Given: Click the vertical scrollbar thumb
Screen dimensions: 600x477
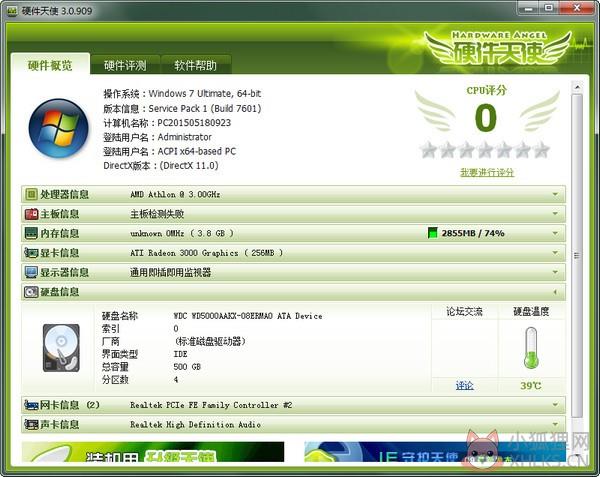Looking at the screenshot, I should coord(577,255).
